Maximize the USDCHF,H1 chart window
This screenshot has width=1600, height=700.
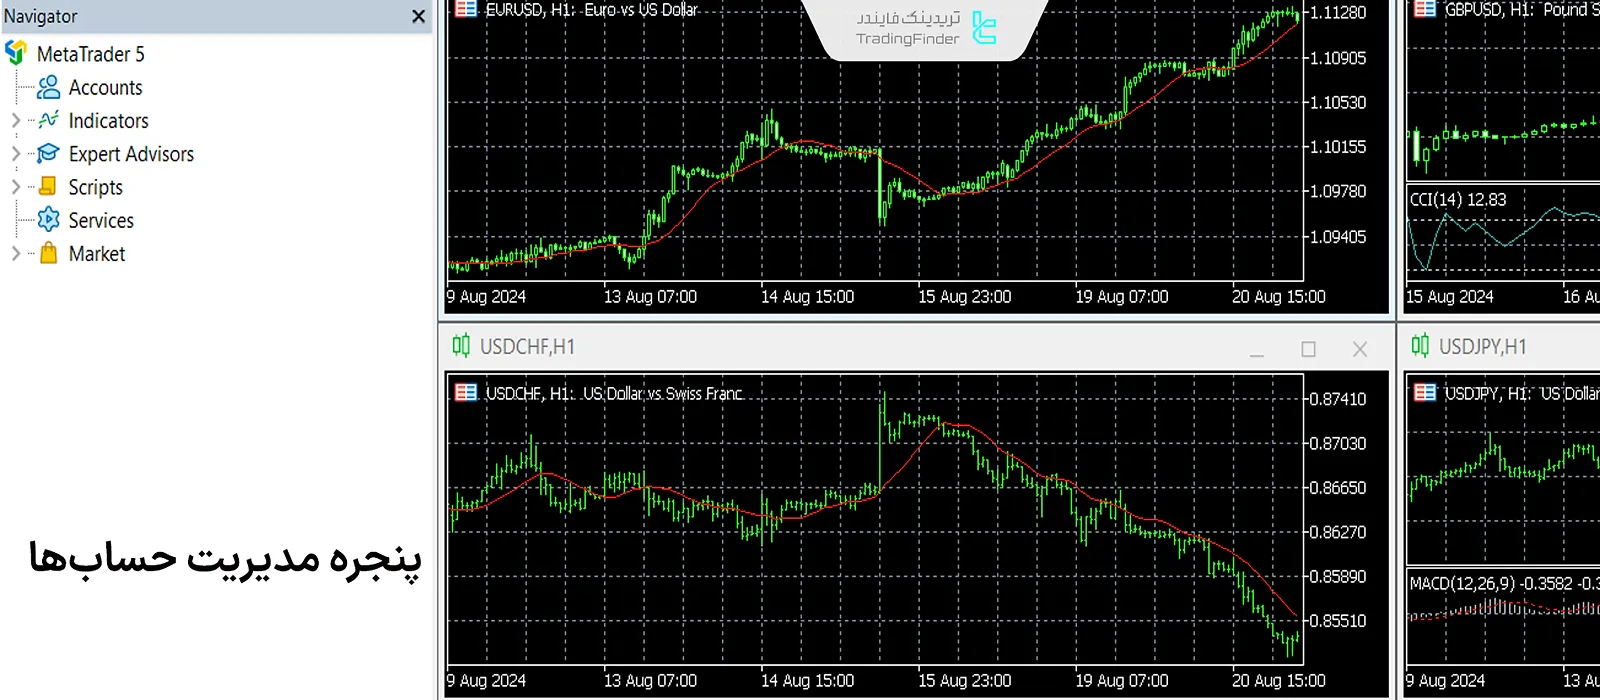pyautogui.click(x=1308, y=349)
